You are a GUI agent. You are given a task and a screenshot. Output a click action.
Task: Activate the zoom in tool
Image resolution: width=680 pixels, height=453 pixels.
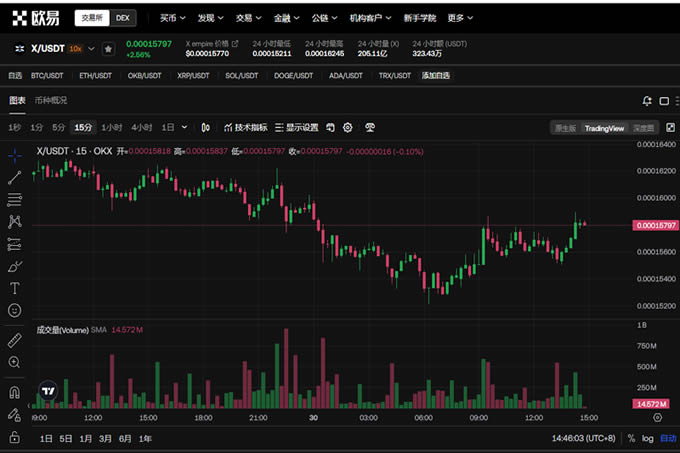pyautogui.click(x=15, y=362)
